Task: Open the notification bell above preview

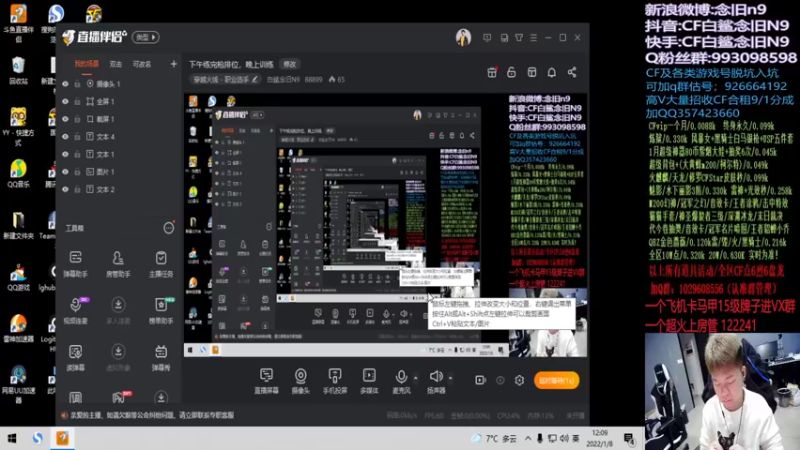Action: click(x=552, y=72)
